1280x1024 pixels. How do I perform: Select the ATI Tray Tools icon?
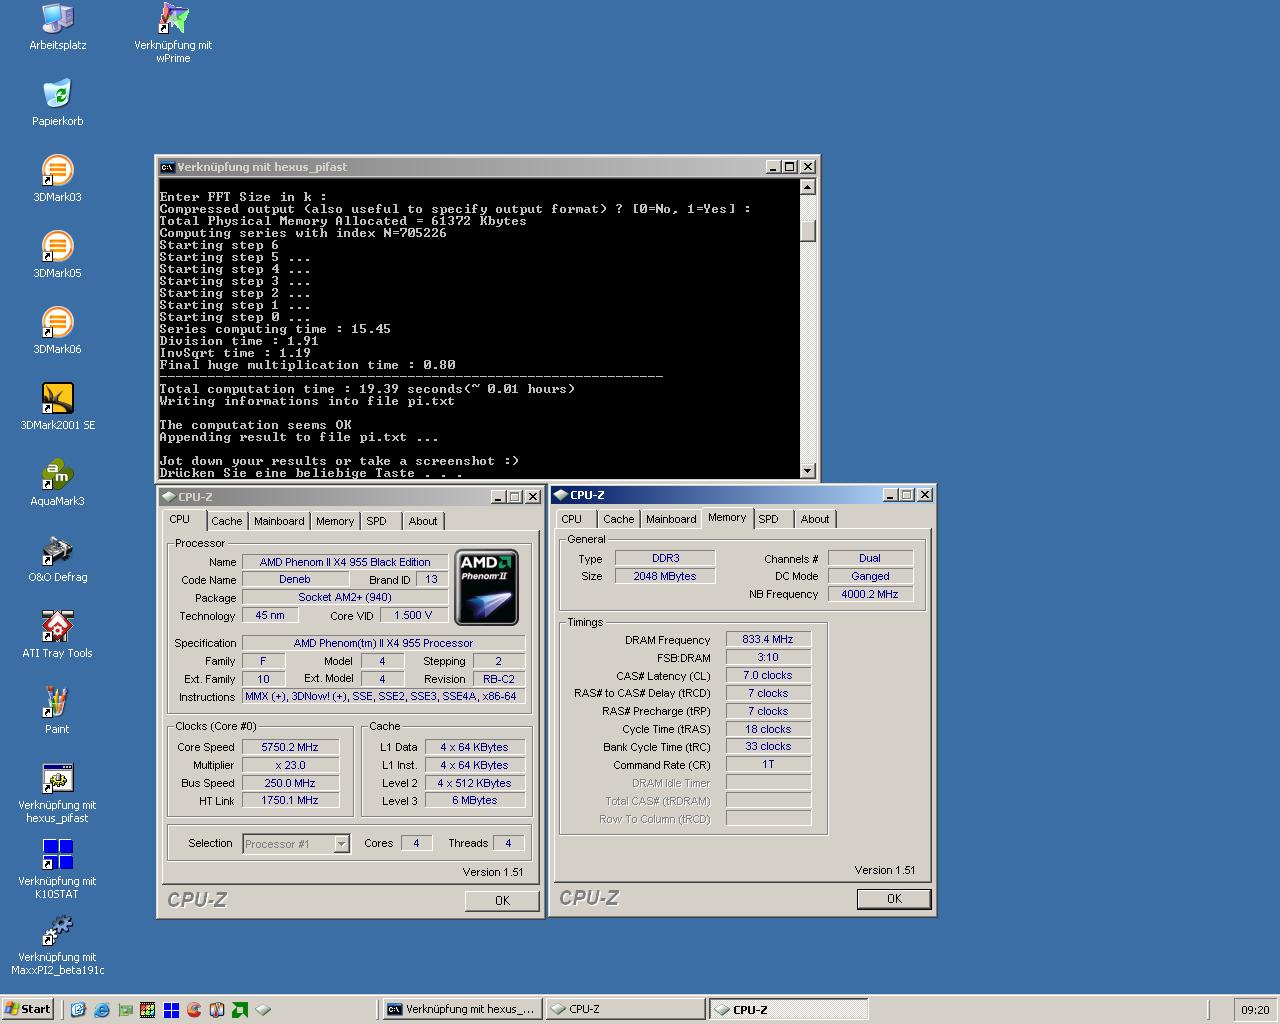[58, 634]
